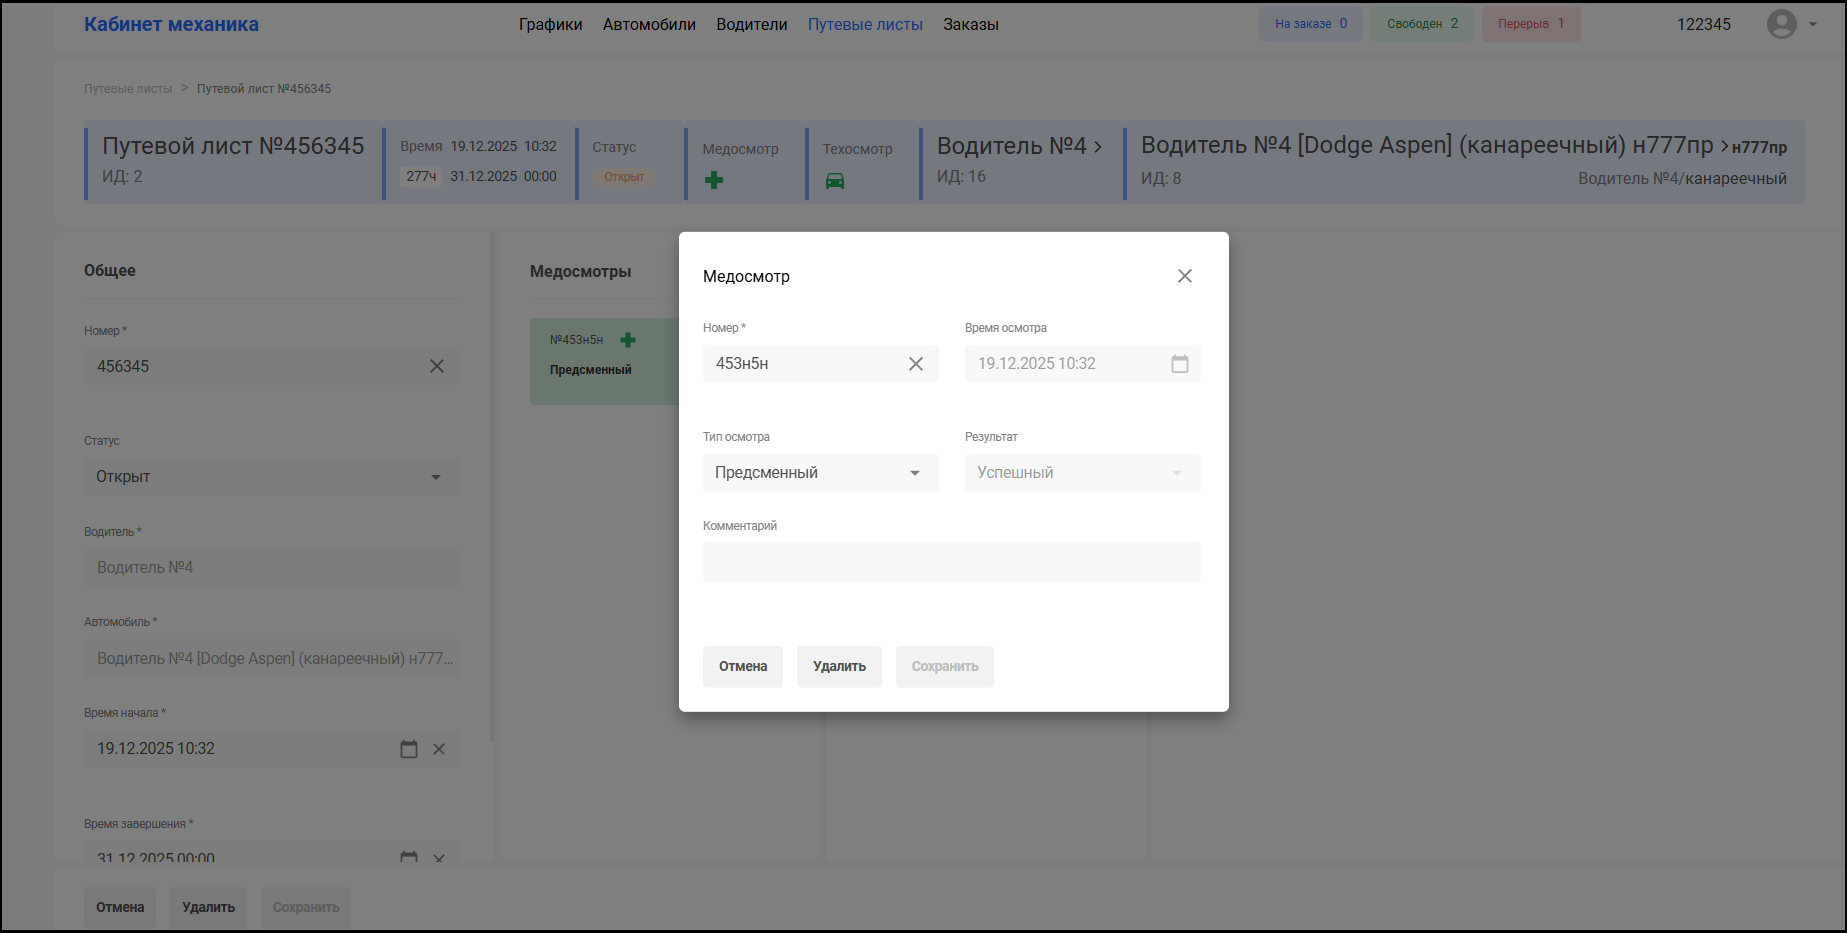
Task: Clear the Время начала date value
Action: pos(439,749)
